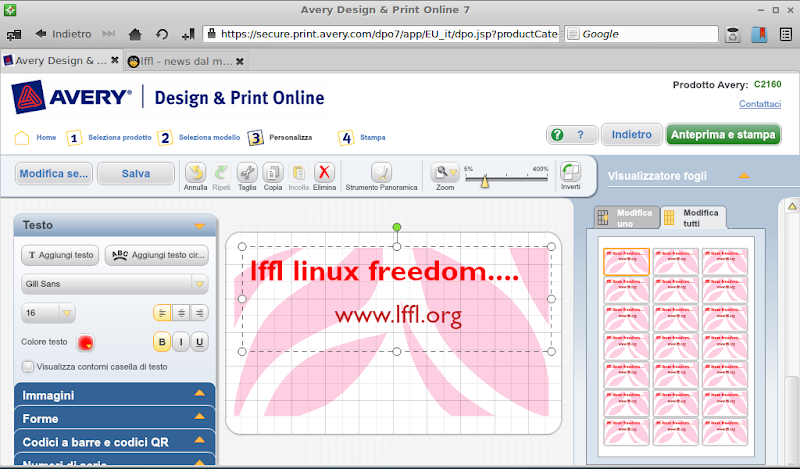Click step 1 Seleziona prodotto icon
The width and height of the screenshot is (800, 469).
pos(74,138)
